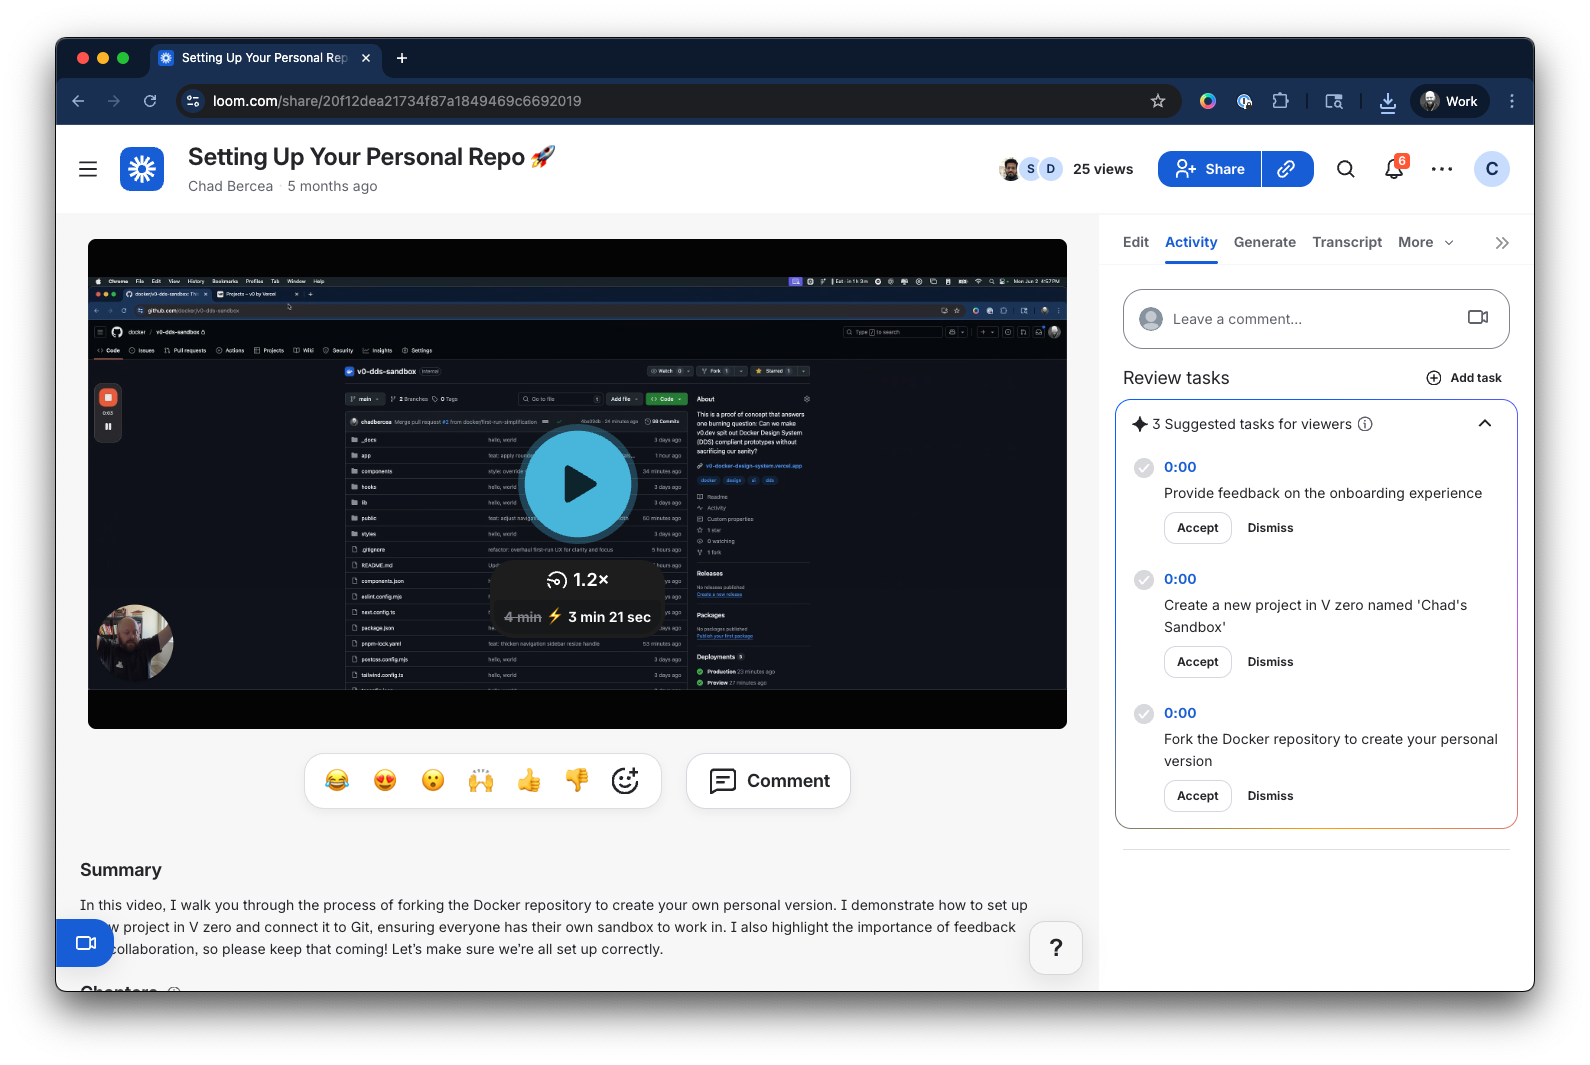This screenshot has height=1065, width=1590.
Task: Open the hamburger navigation menu
Action: (x=88, y=169)
